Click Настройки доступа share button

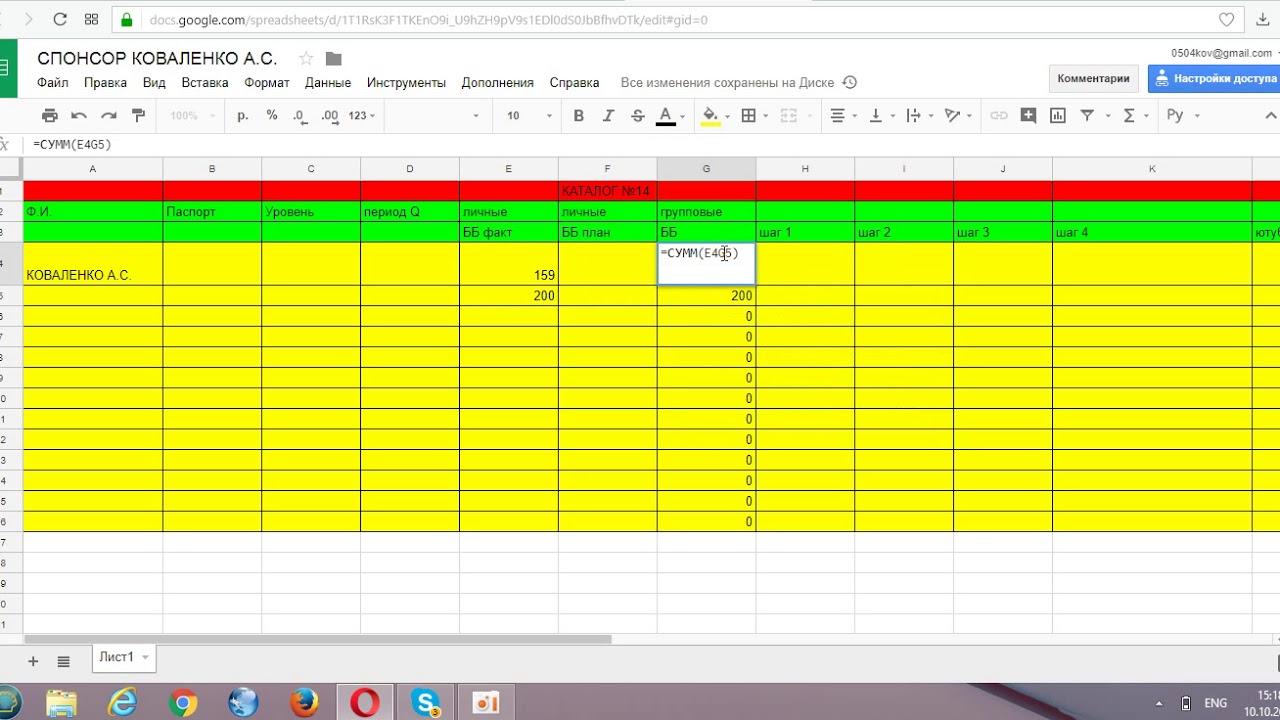1214,78
